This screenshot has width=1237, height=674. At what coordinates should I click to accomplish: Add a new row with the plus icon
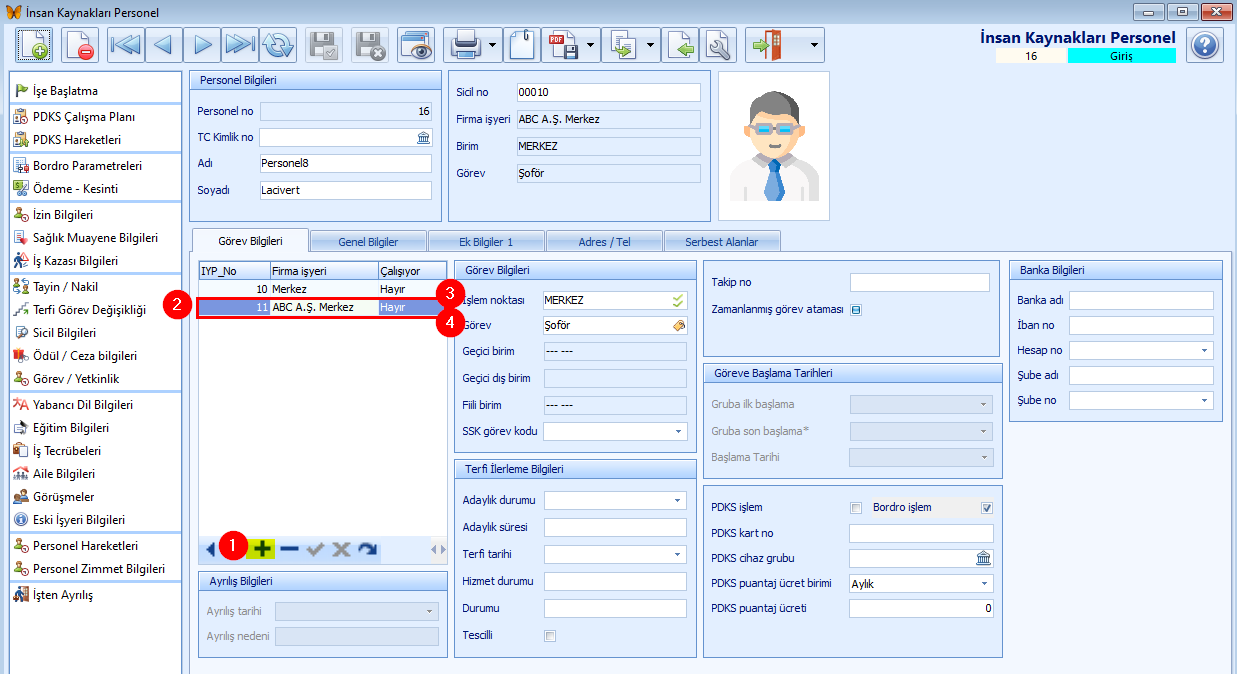263,548
